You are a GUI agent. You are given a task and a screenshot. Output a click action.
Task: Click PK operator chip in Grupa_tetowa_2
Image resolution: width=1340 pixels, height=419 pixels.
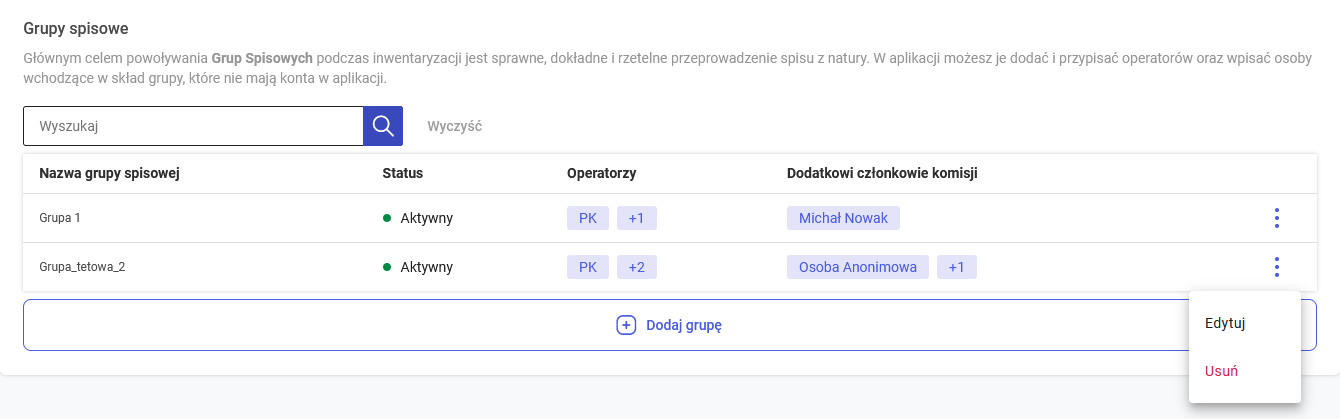pyautogui.click(x=588, y=267)
